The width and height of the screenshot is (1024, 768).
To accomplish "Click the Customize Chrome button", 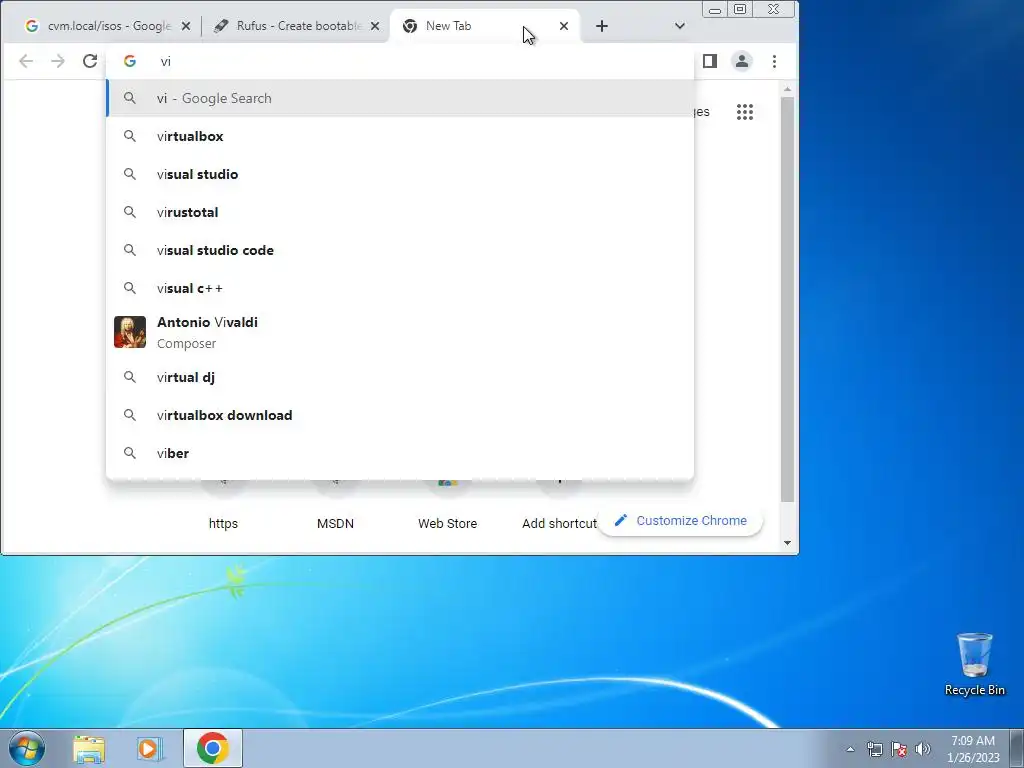I will (x=680, y=521).
